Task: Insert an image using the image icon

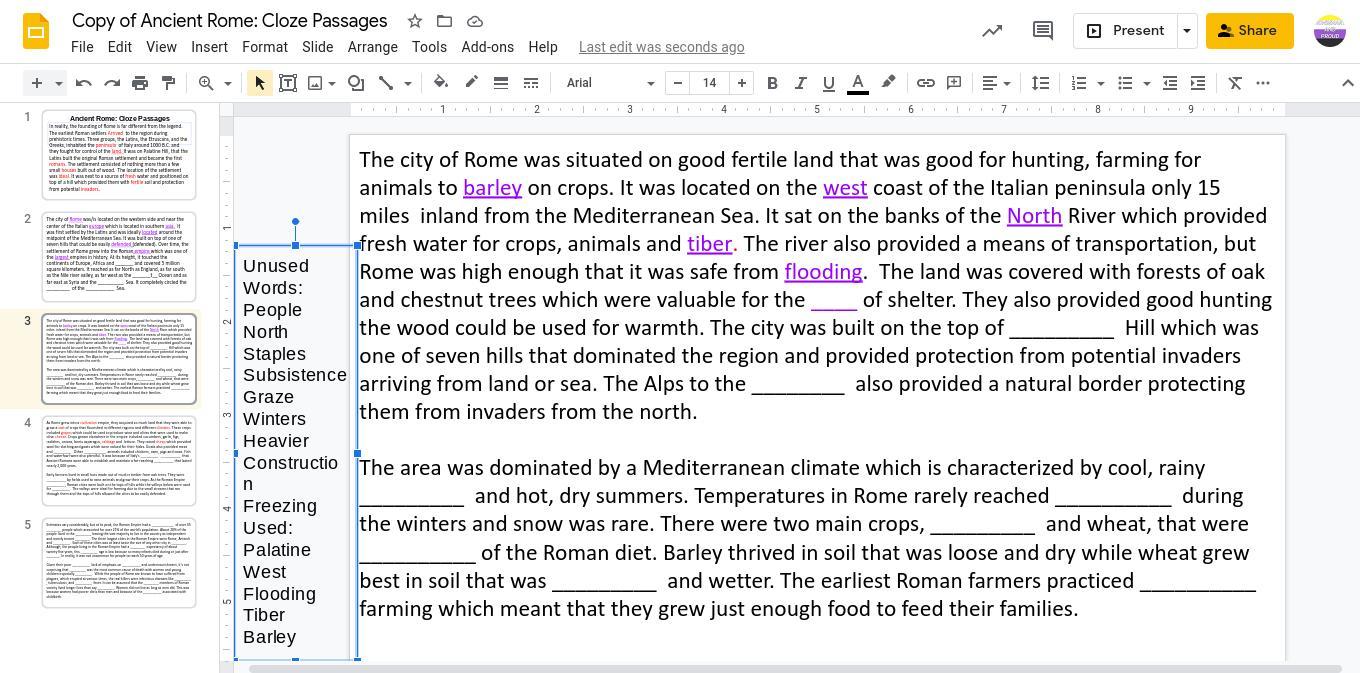Action: (315, 83)
